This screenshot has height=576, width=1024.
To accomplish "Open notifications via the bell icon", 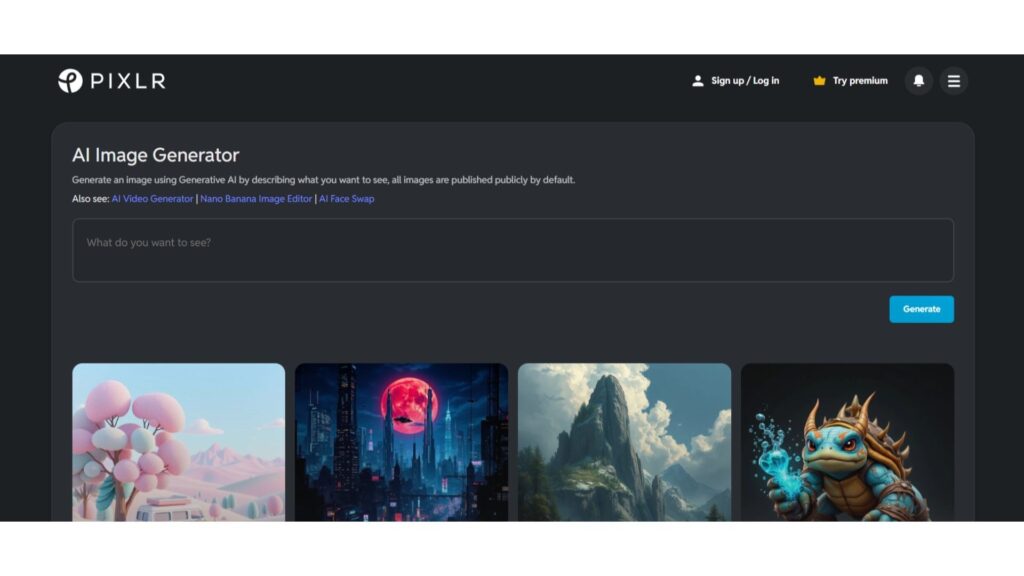I will (919, 81).
